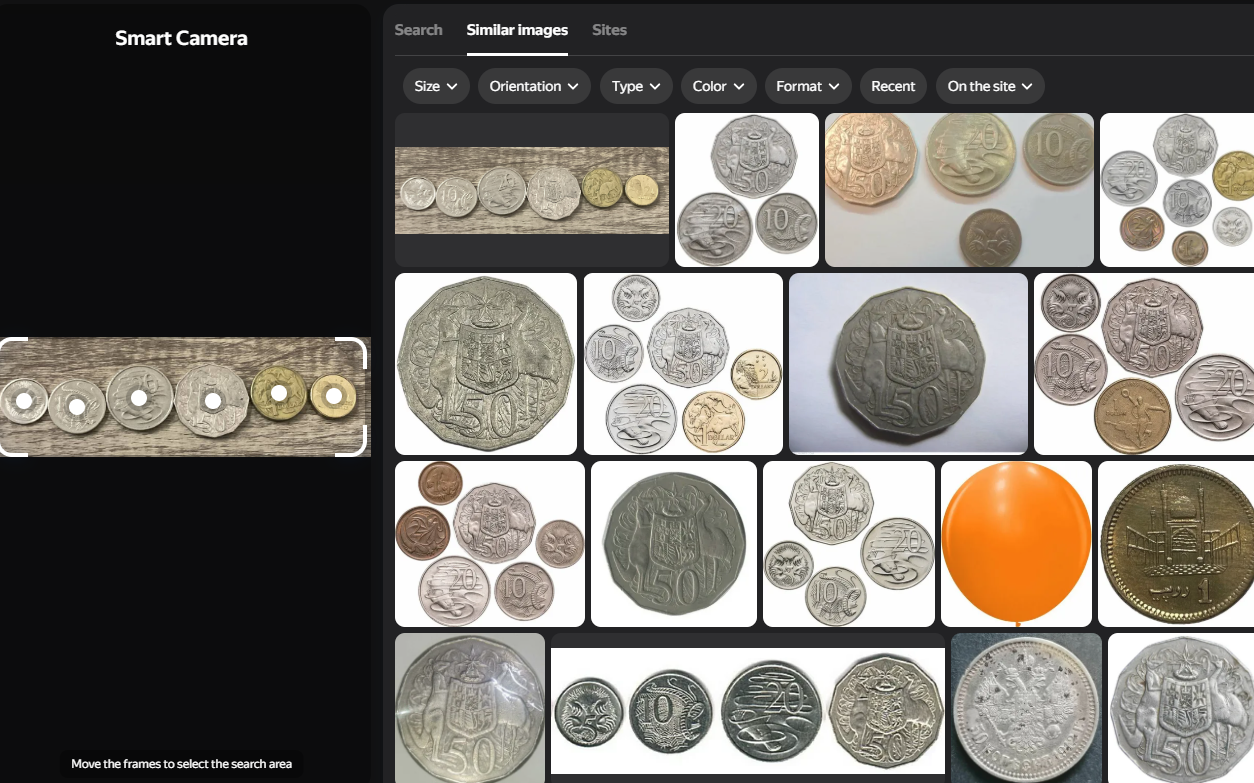1254x783 pixels.
Task: Expand the Type filter dropdown
Action: pyautogui.click(x=636, y=86)
